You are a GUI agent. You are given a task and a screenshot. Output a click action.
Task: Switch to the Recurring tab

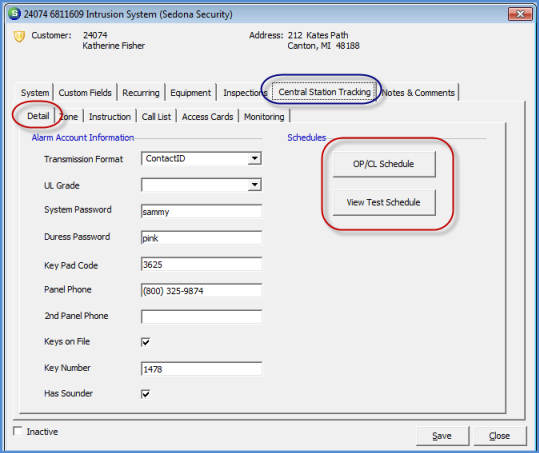[x=141, y=93]
